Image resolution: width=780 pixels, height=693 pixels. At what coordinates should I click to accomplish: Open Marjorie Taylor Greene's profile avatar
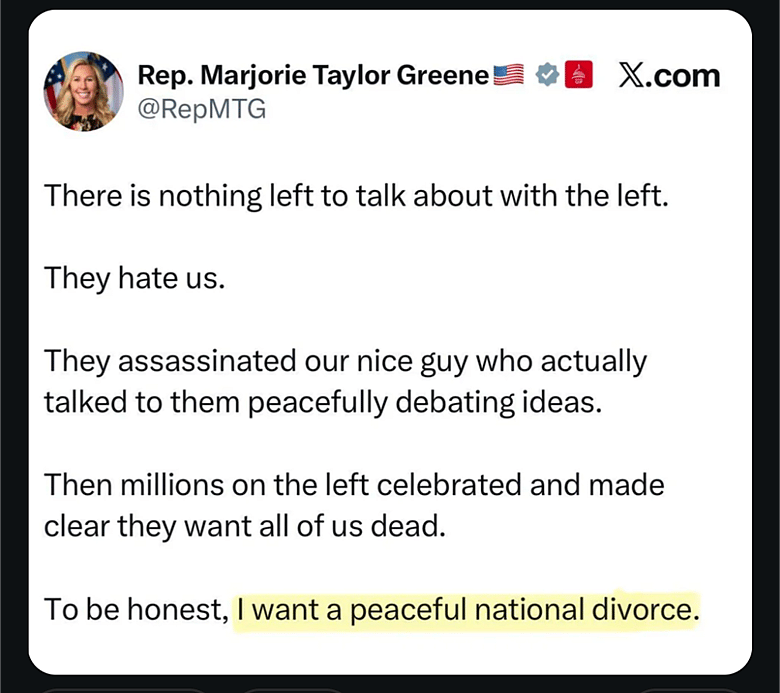tap(84, 91)
